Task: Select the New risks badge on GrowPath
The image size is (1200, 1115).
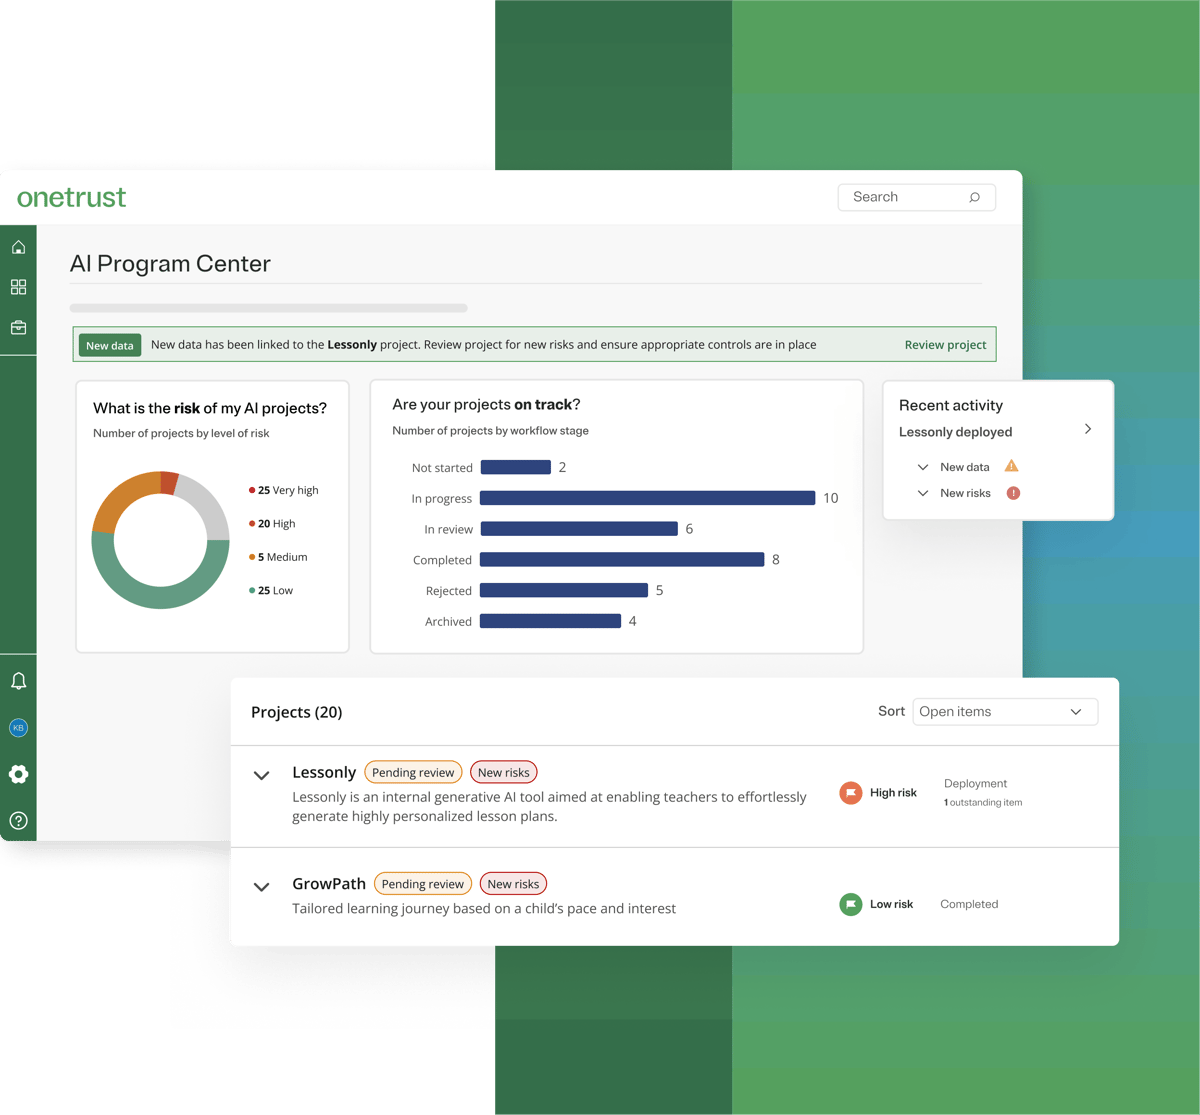Action: tap(513, 883)
